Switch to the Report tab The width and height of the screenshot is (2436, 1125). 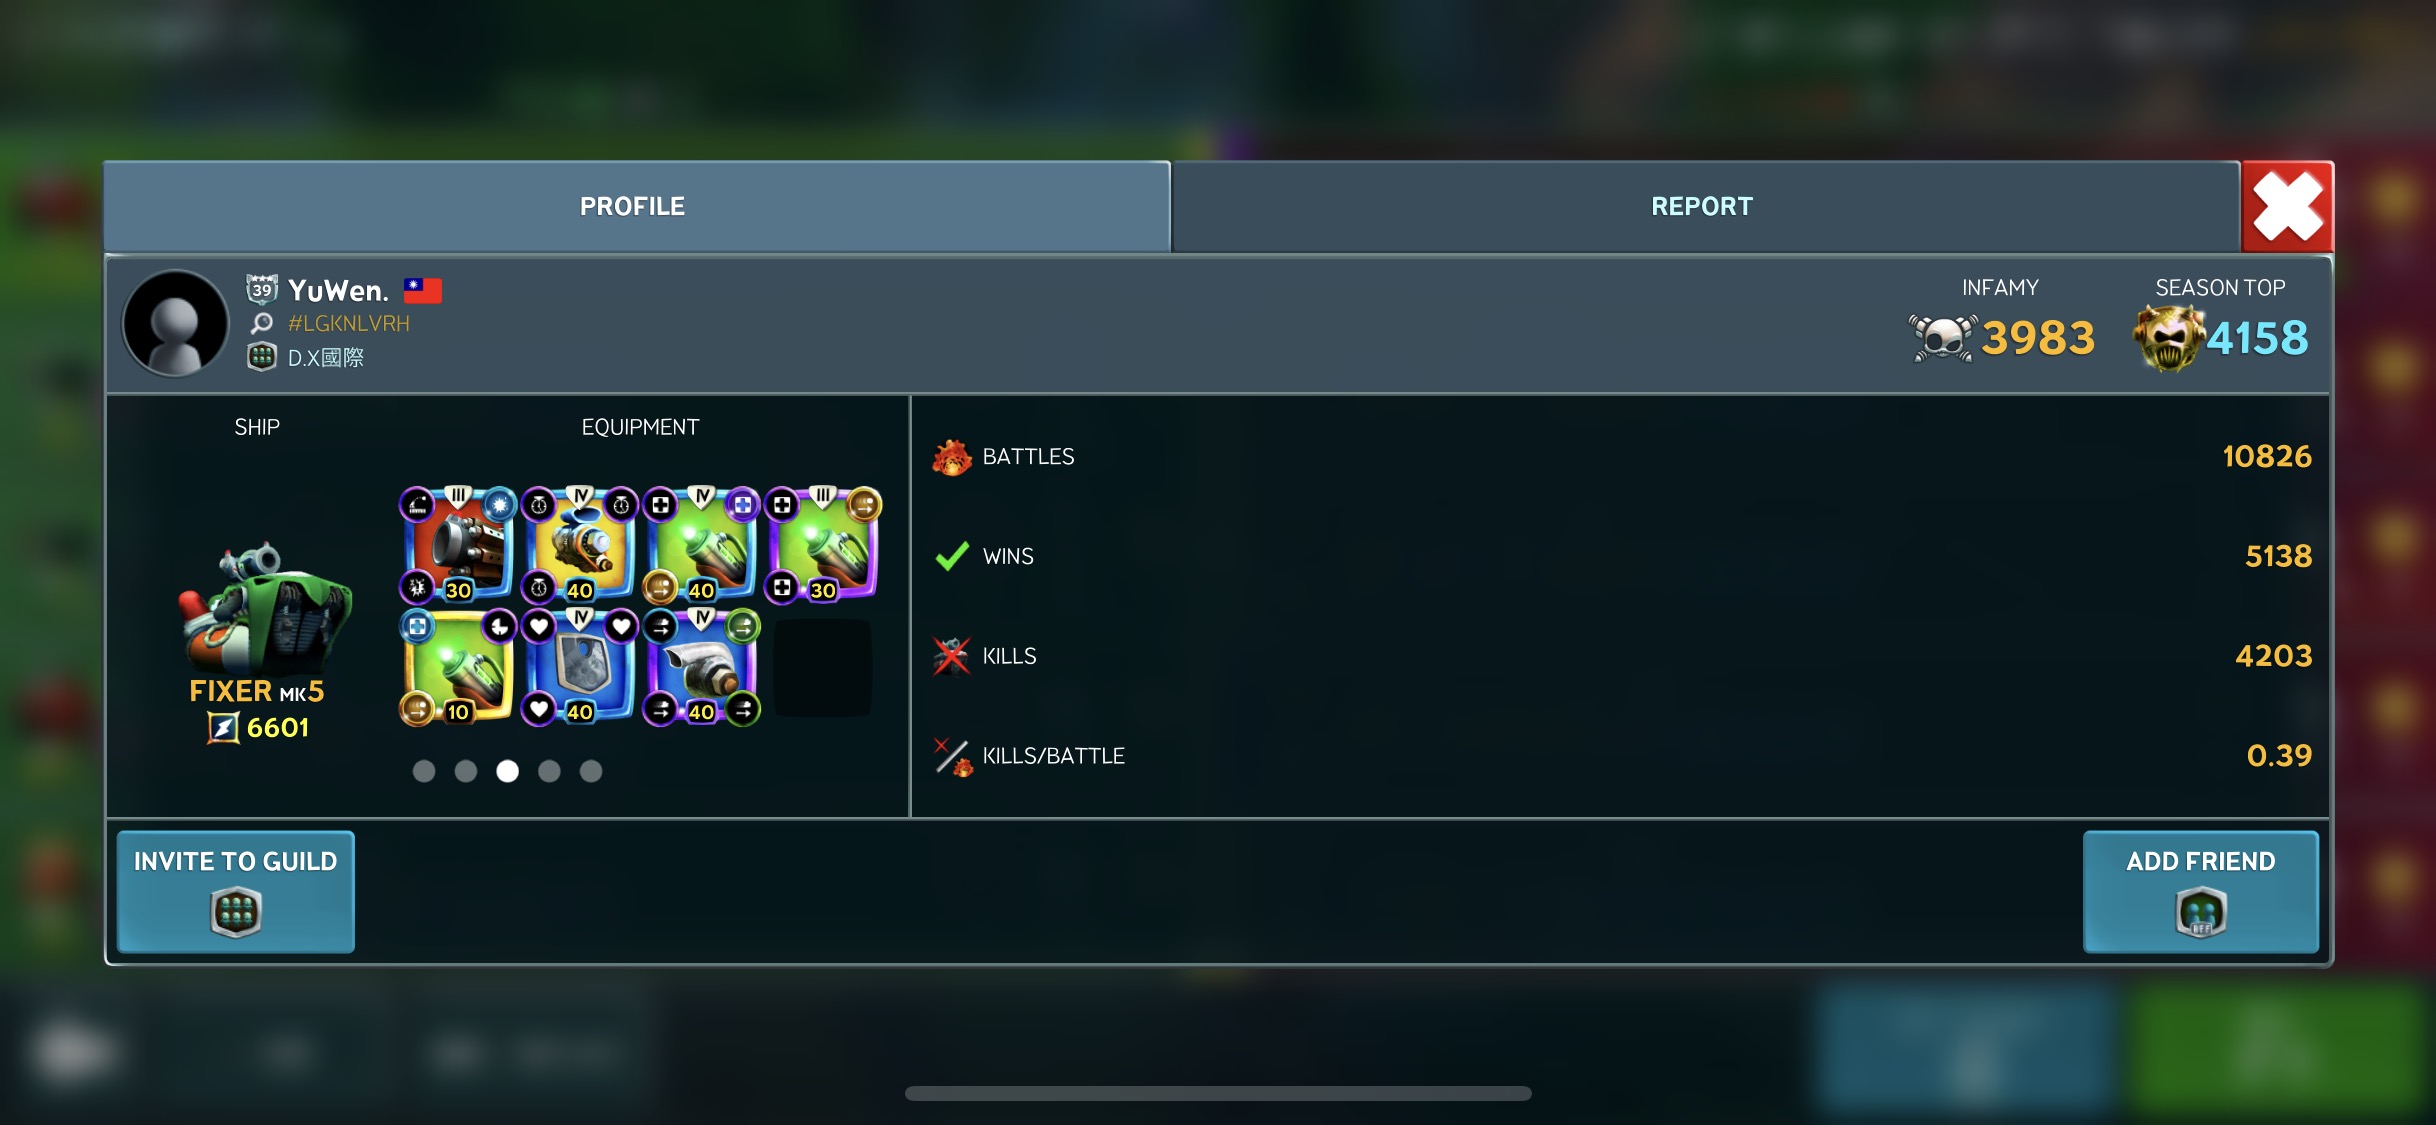[x=1704, y=206]
